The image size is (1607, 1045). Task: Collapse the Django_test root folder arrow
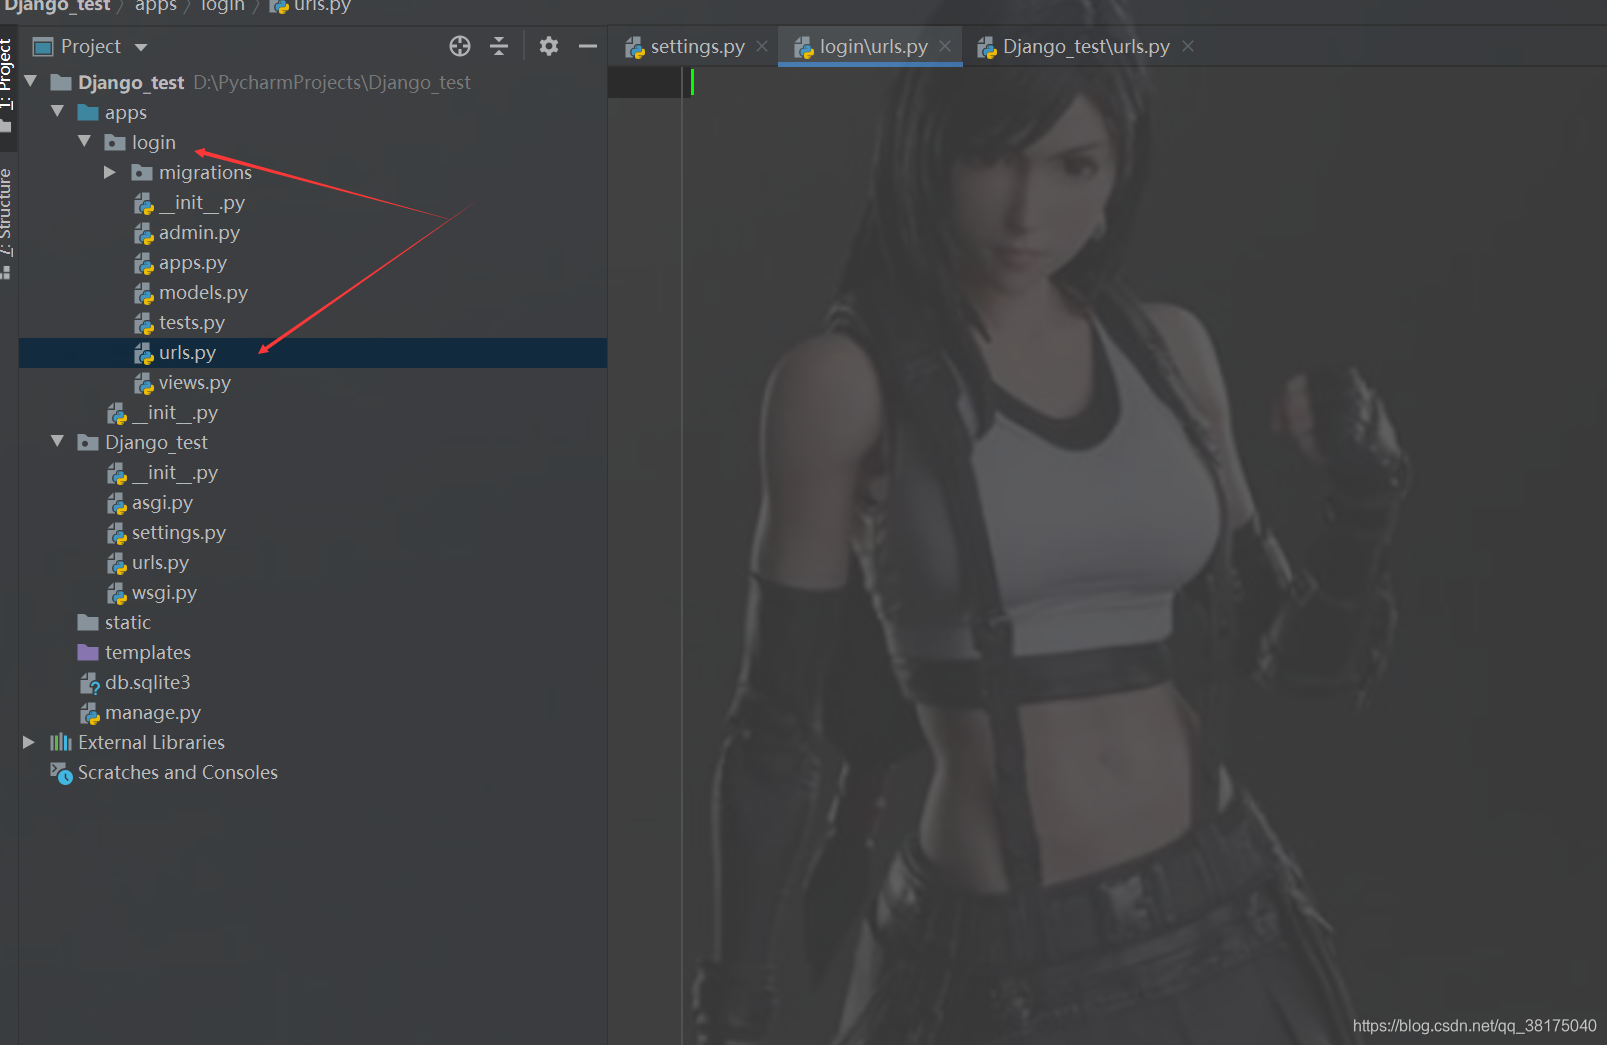pyautogui.click(x=31, y=81)
